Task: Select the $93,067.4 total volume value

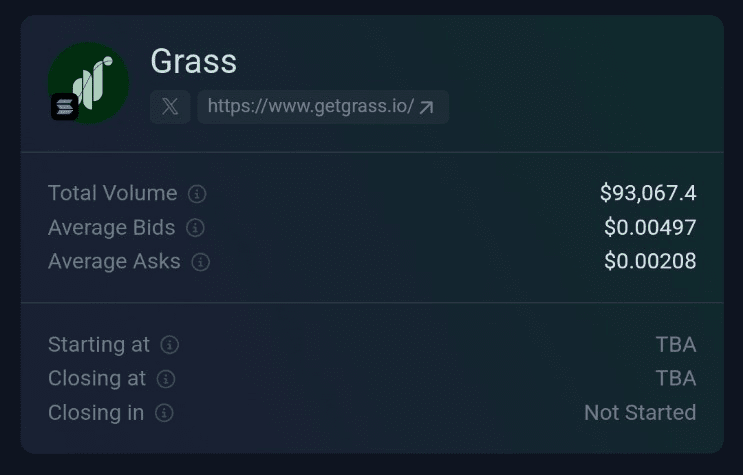Action: click(x=648, y=193)
